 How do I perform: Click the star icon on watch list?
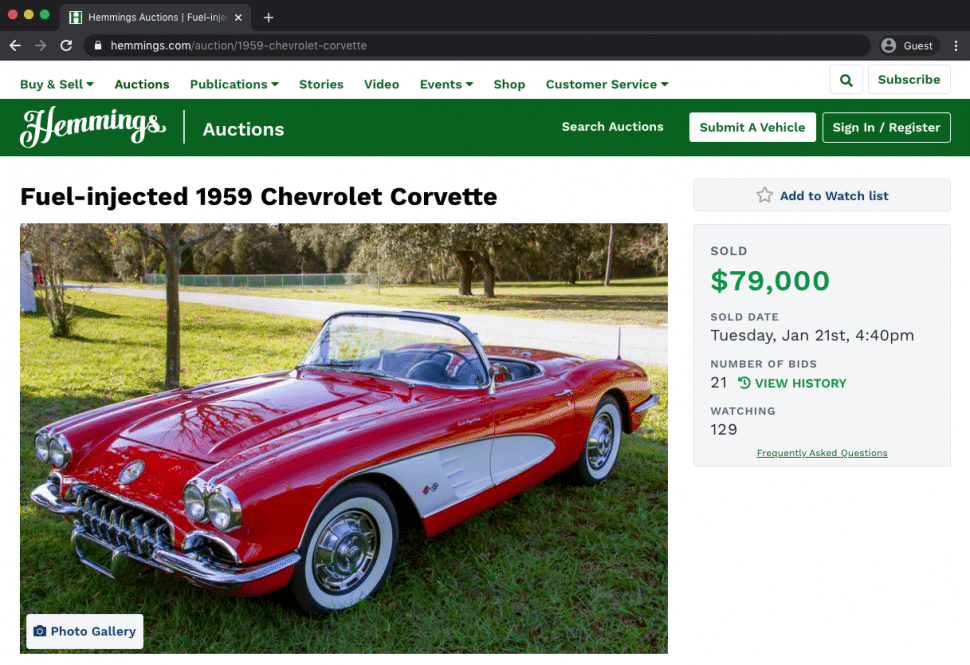click(x=764, y=195)
